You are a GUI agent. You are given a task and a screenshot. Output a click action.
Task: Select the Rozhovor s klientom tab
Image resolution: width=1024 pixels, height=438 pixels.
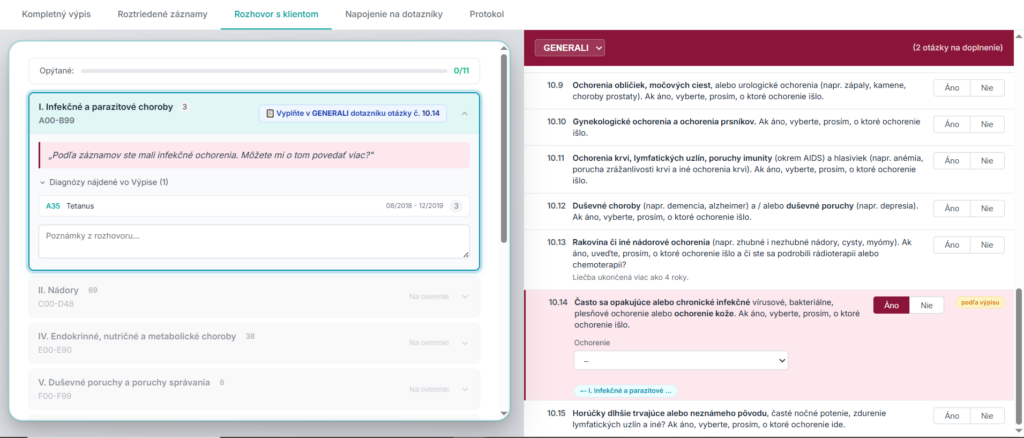click(x=276, y=14)
